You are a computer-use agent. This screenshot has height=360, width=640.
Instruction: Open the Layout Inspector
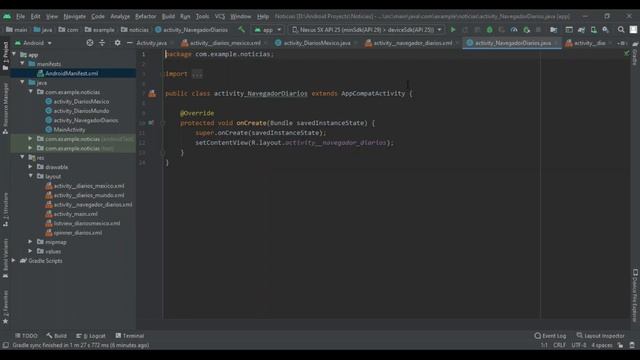600,336
